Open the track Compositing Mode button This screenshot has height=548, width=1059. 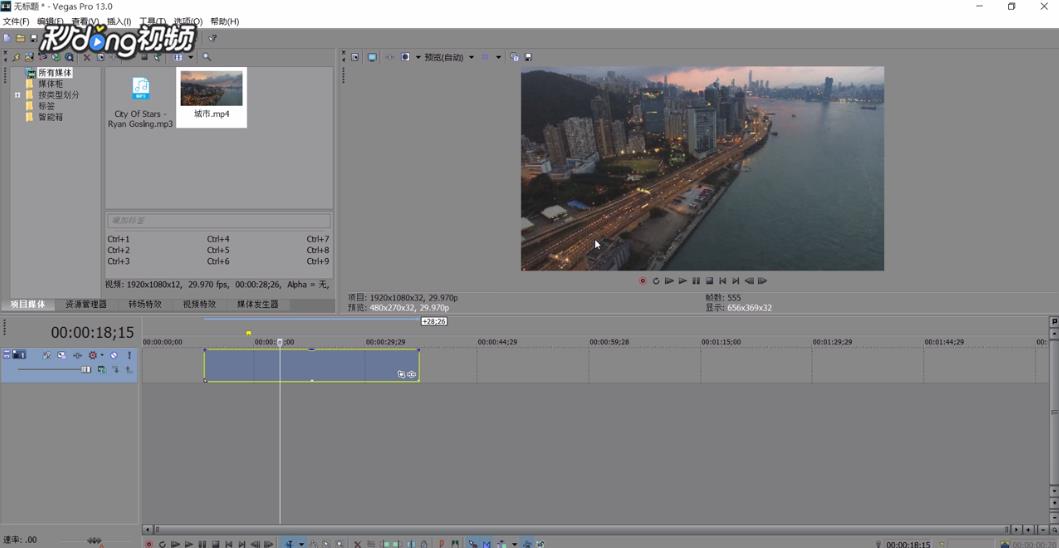coord(101,370)
